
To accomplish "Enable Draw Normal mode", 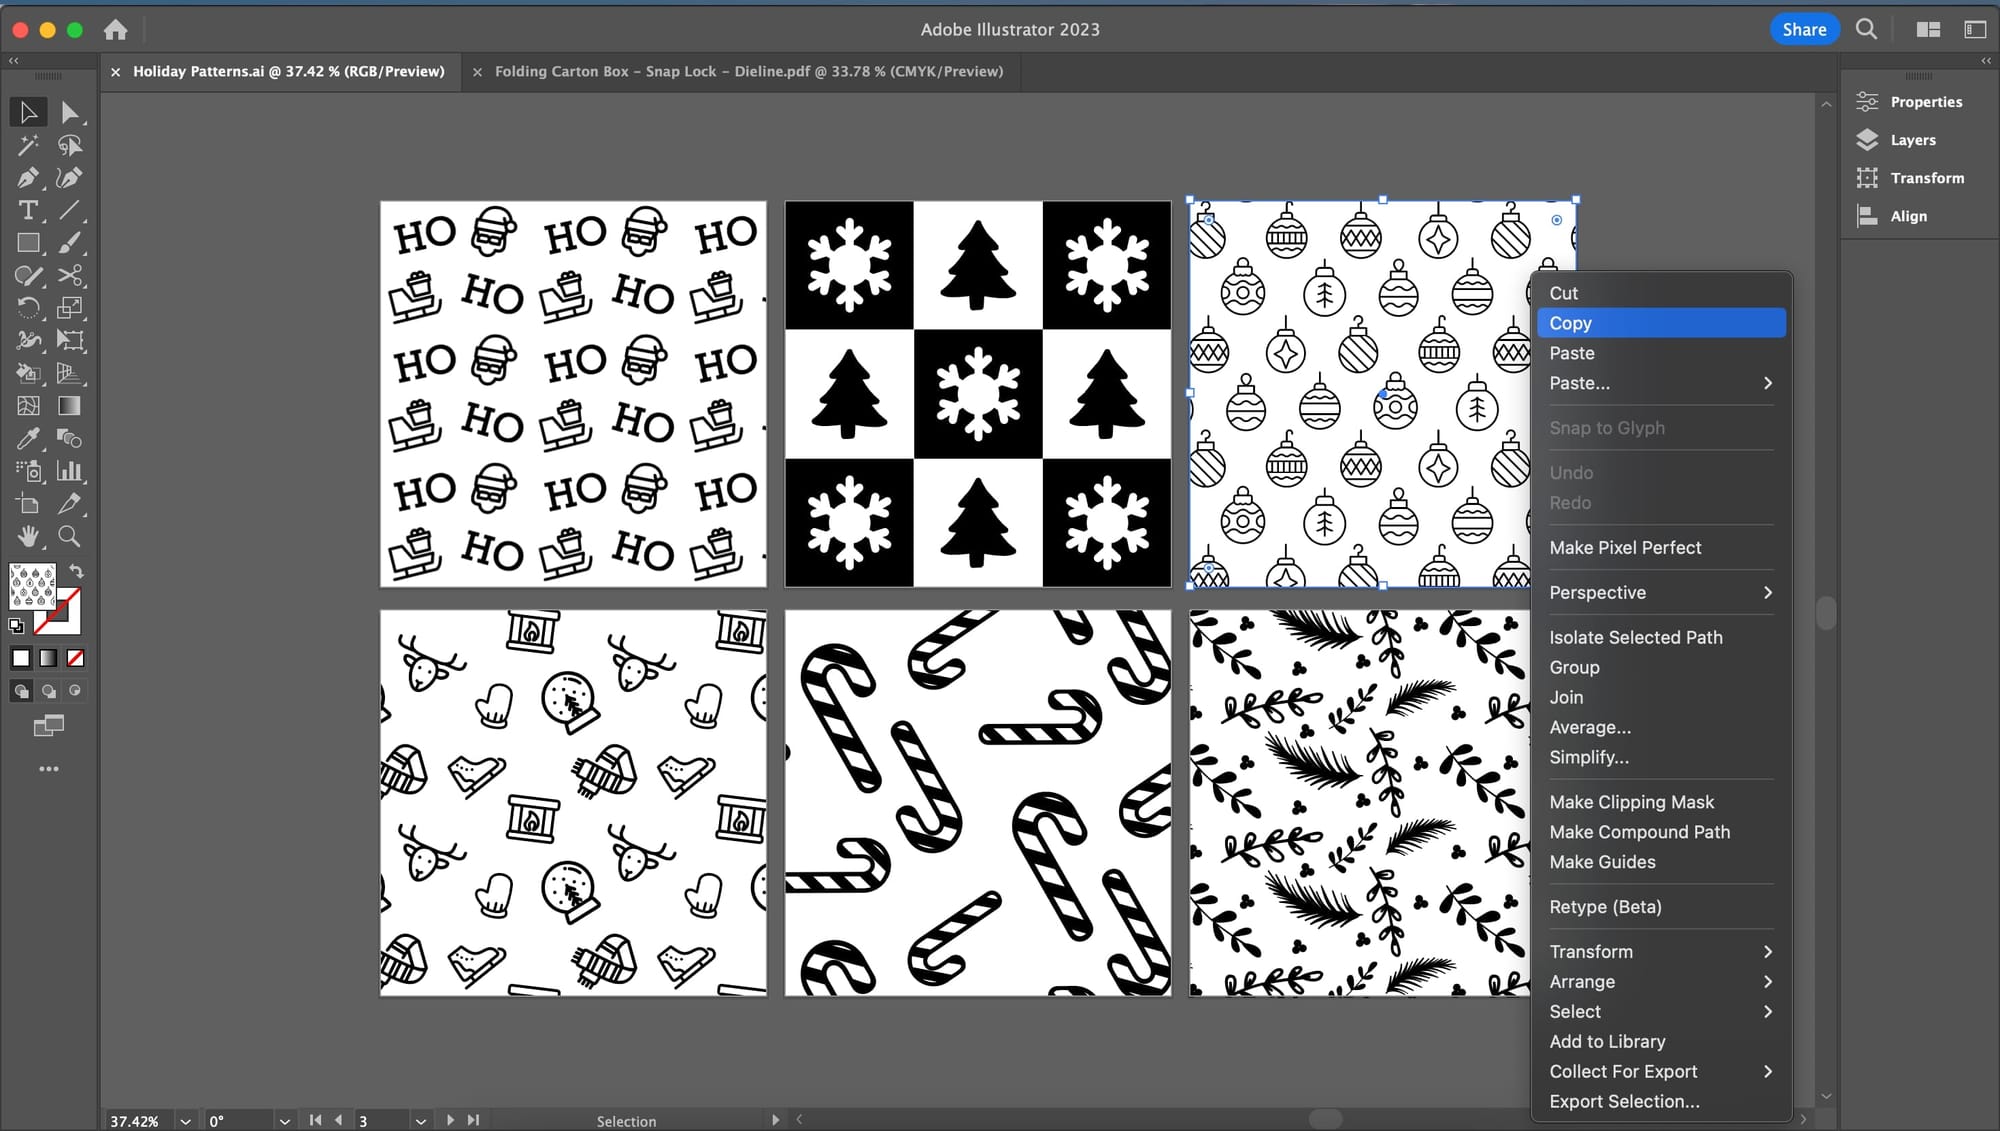I will (21, 691).
